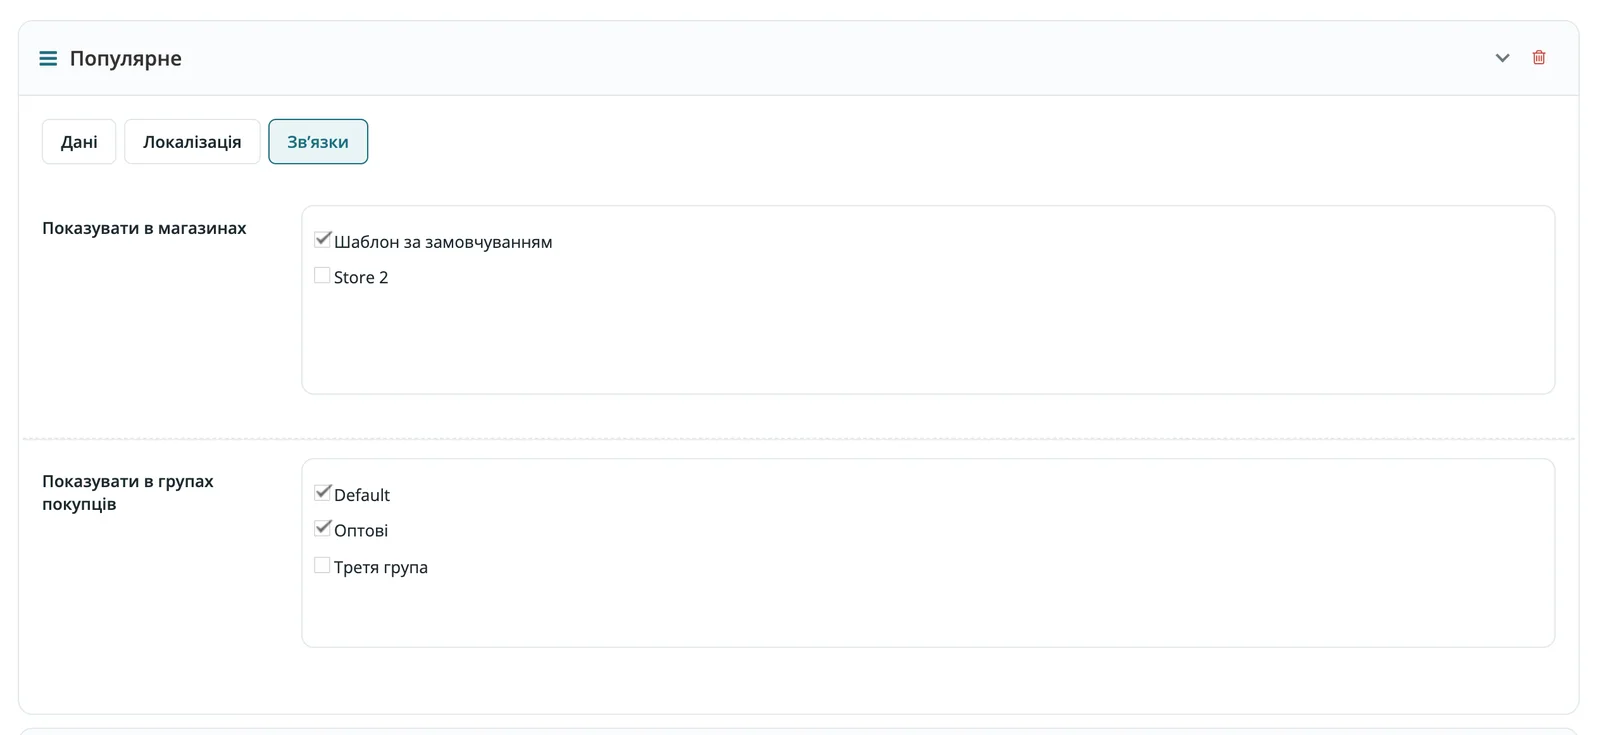Collapse the Популярне panel using the chevron
Viewport: 1600px width, 735px height.
tap(1502, 58)
